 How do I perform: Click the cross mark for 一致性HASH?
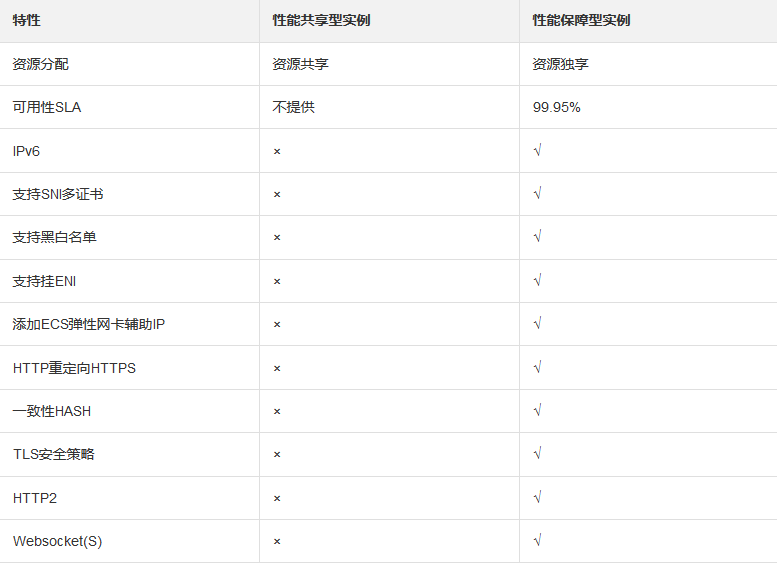[x=277, y=411]
